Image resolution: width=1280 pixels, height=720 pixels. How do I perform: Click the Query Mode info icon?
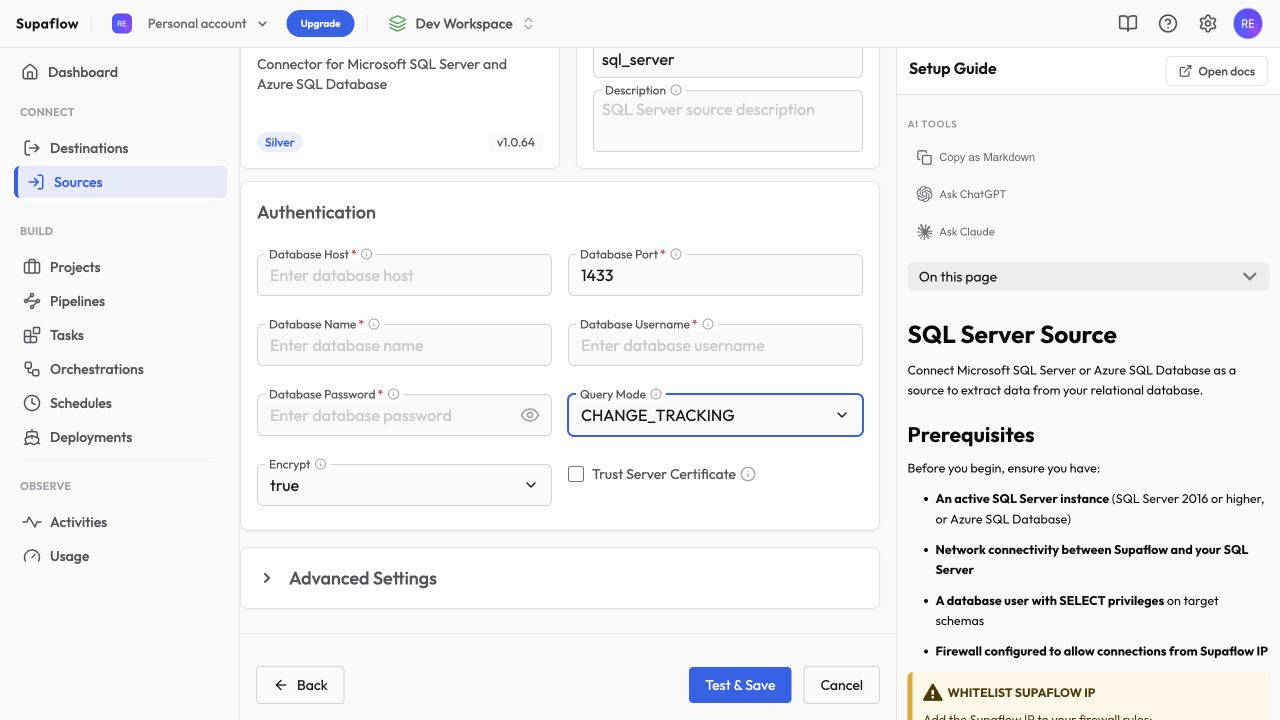click(656, 394)
